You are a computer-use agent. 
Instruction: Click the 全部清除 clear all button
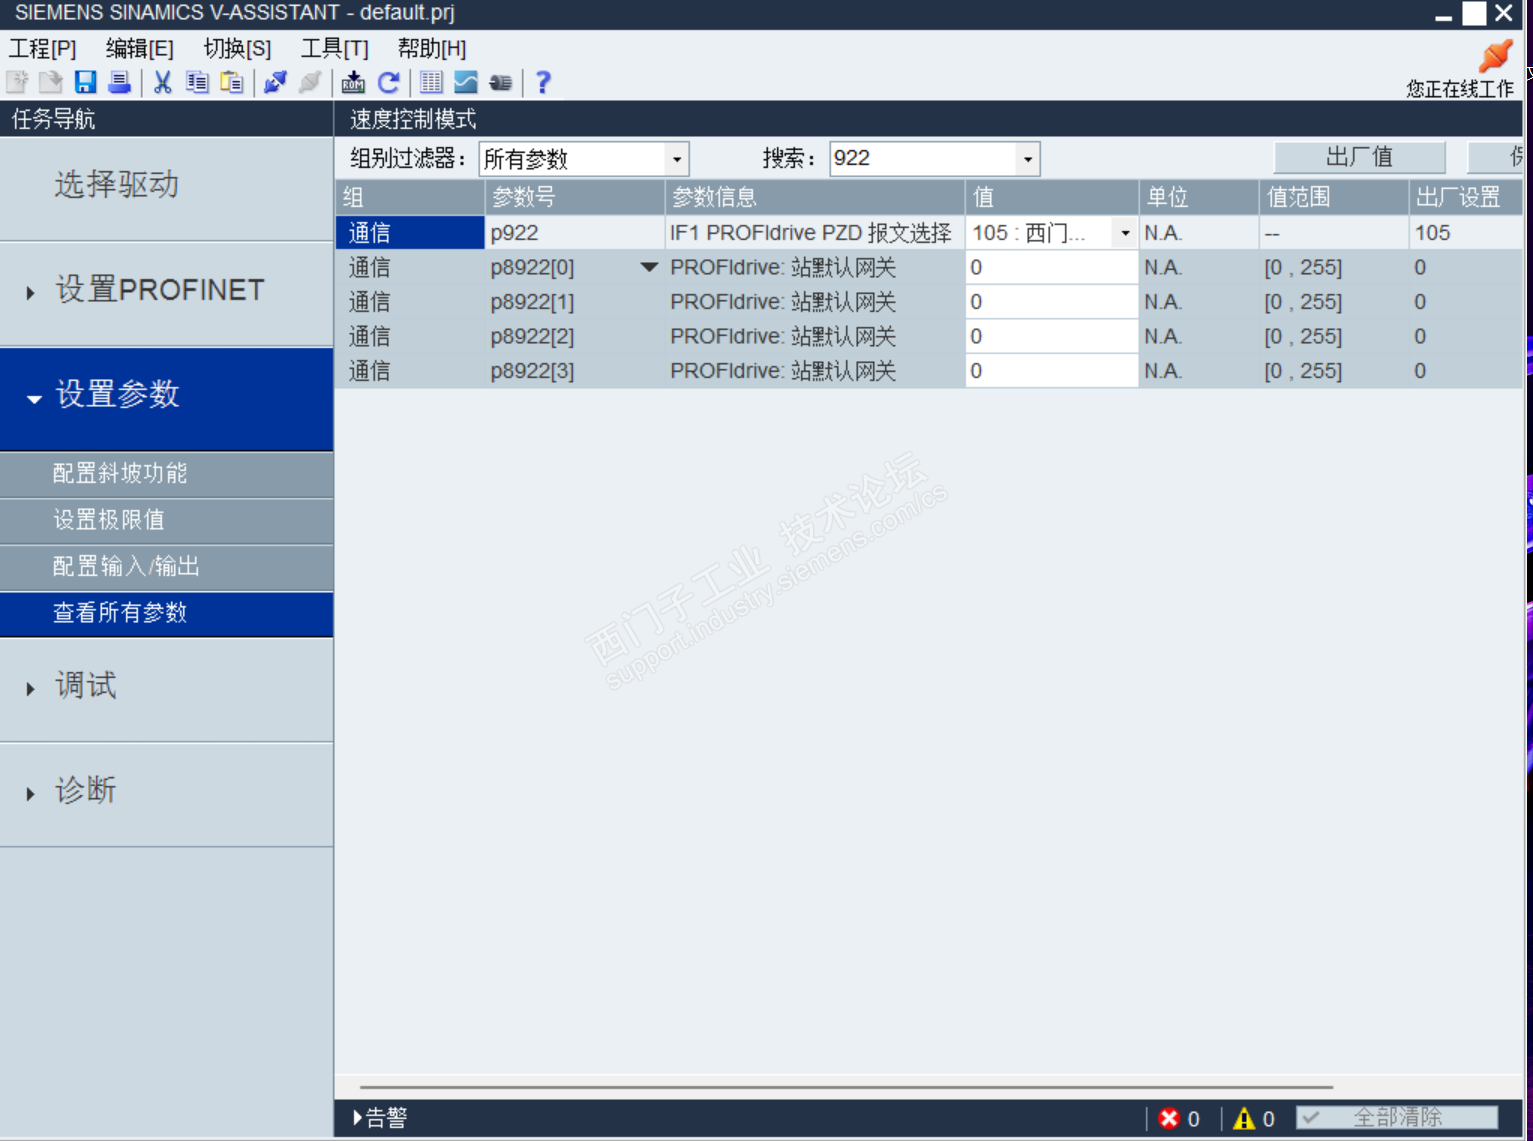click(1397, 1117)
